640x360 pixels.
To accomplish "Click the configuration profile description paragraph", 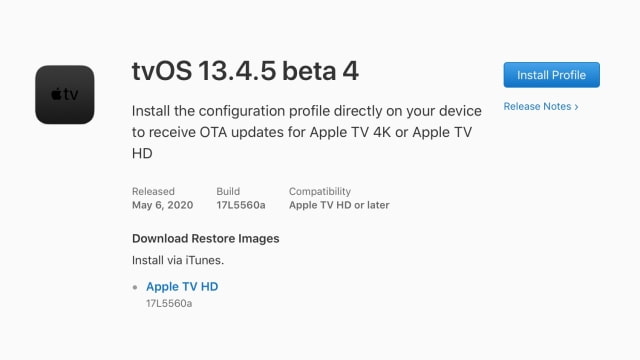I will pyautogui.click(x=307, y=132).
